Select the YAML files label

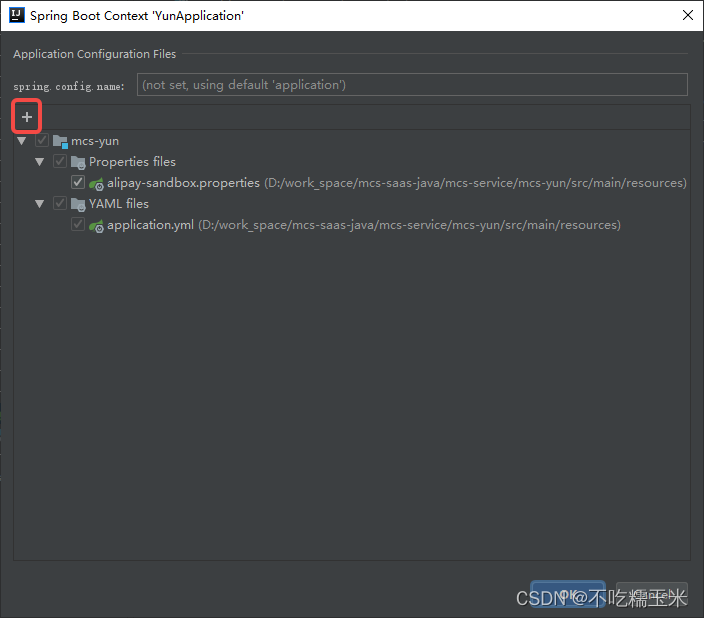pos(119,204)
